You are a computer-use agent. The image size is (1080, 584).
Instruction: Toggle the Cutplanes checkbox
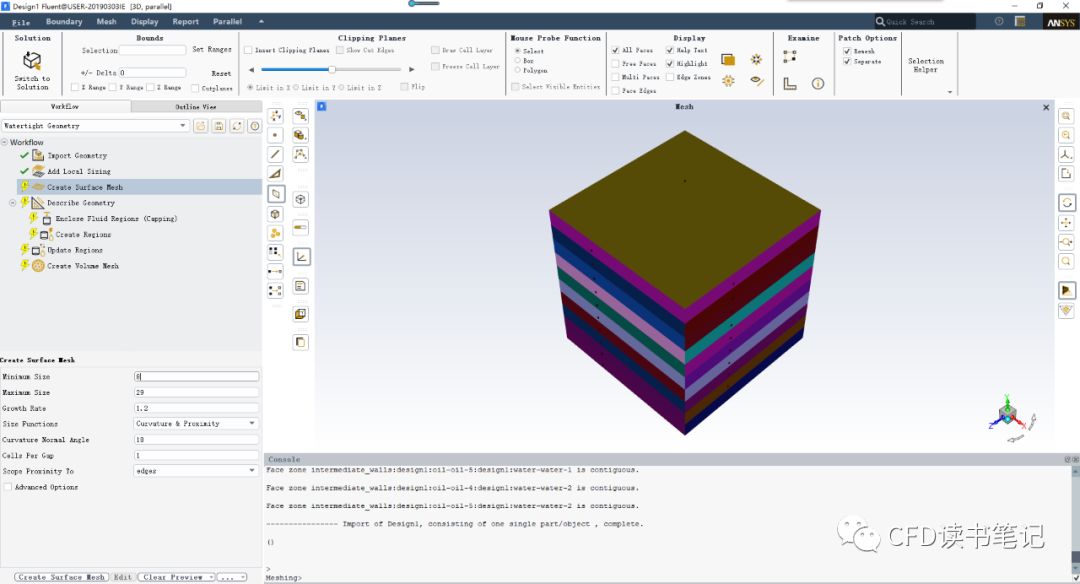tap(195, 88)
